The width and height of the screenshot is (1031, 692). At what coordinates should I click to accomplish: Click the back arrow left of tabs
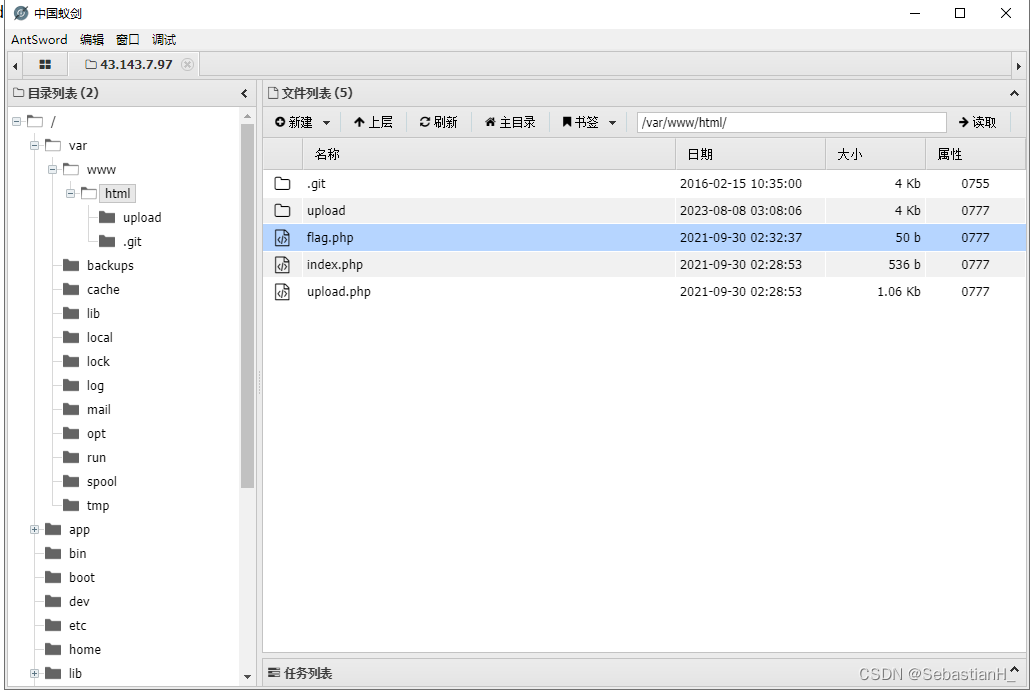(13, 63)
